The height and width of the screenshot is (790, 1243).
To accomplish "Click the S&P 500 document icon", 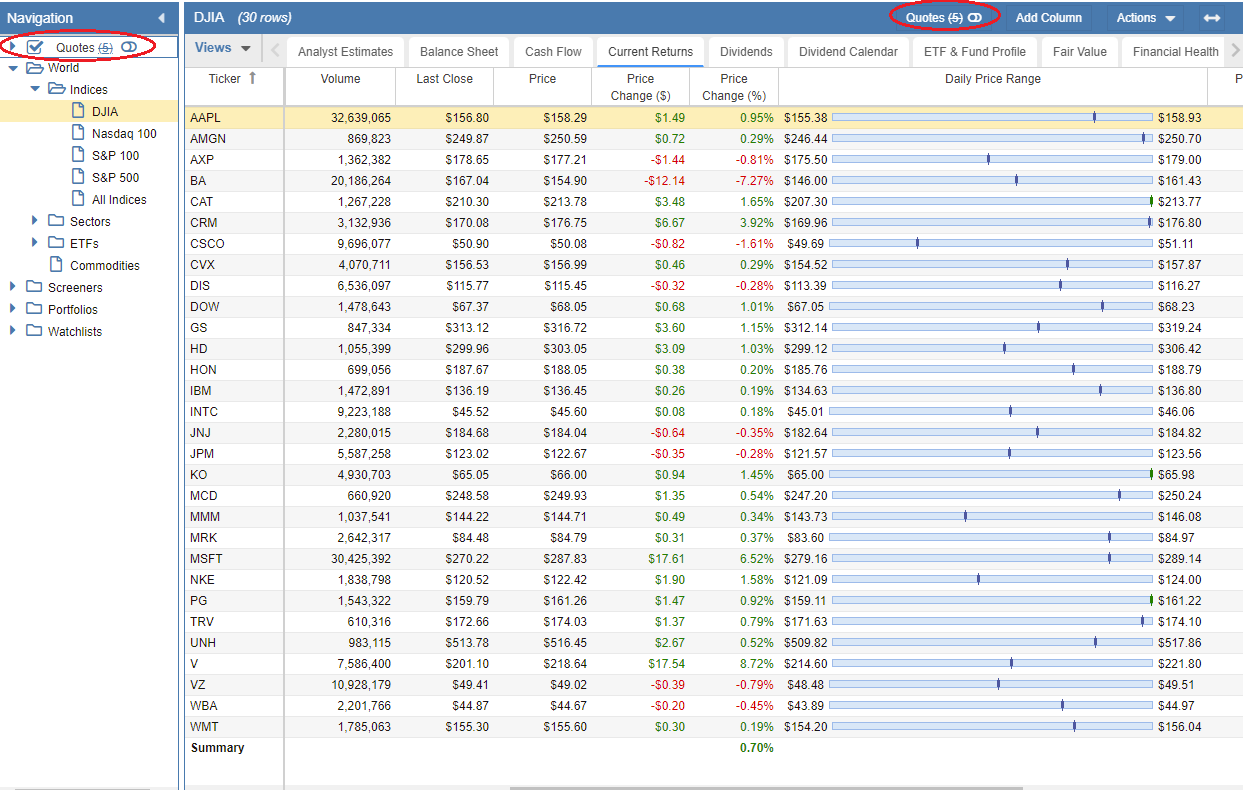I will (78, 177).
